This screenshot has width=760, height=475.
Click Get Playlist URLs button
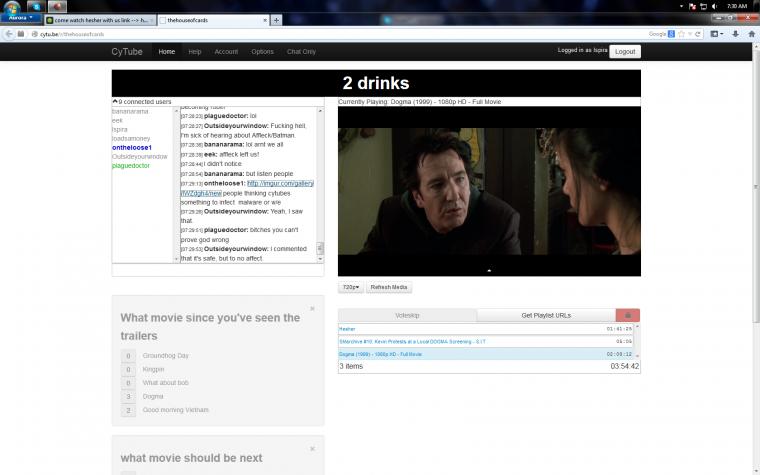pyautogui.click(x=546, y=315)
